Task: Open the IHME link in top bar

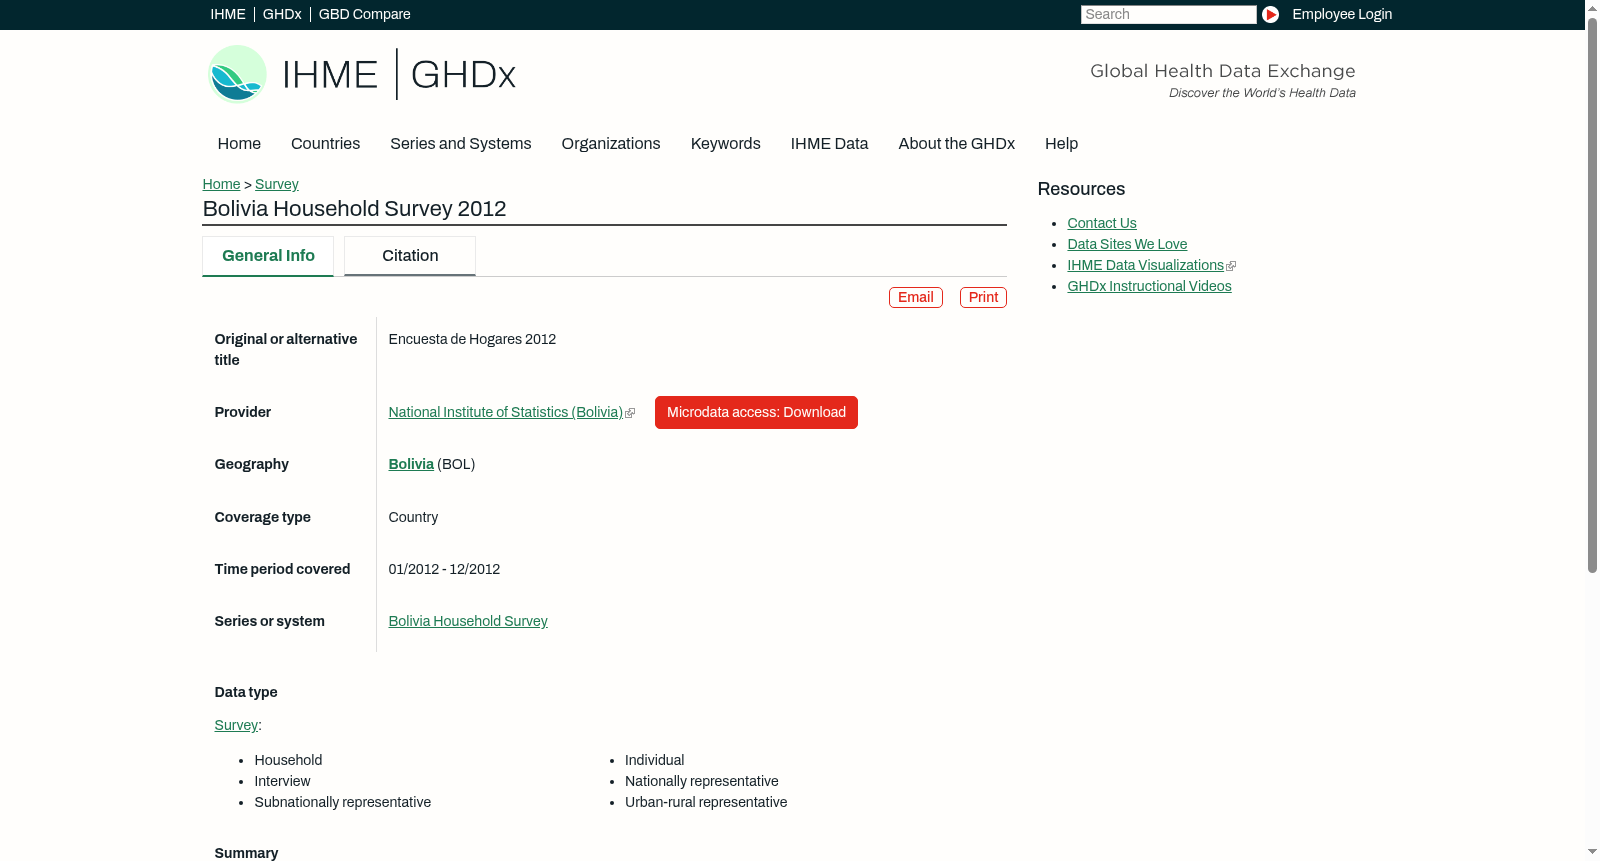Action: point(228,14)
